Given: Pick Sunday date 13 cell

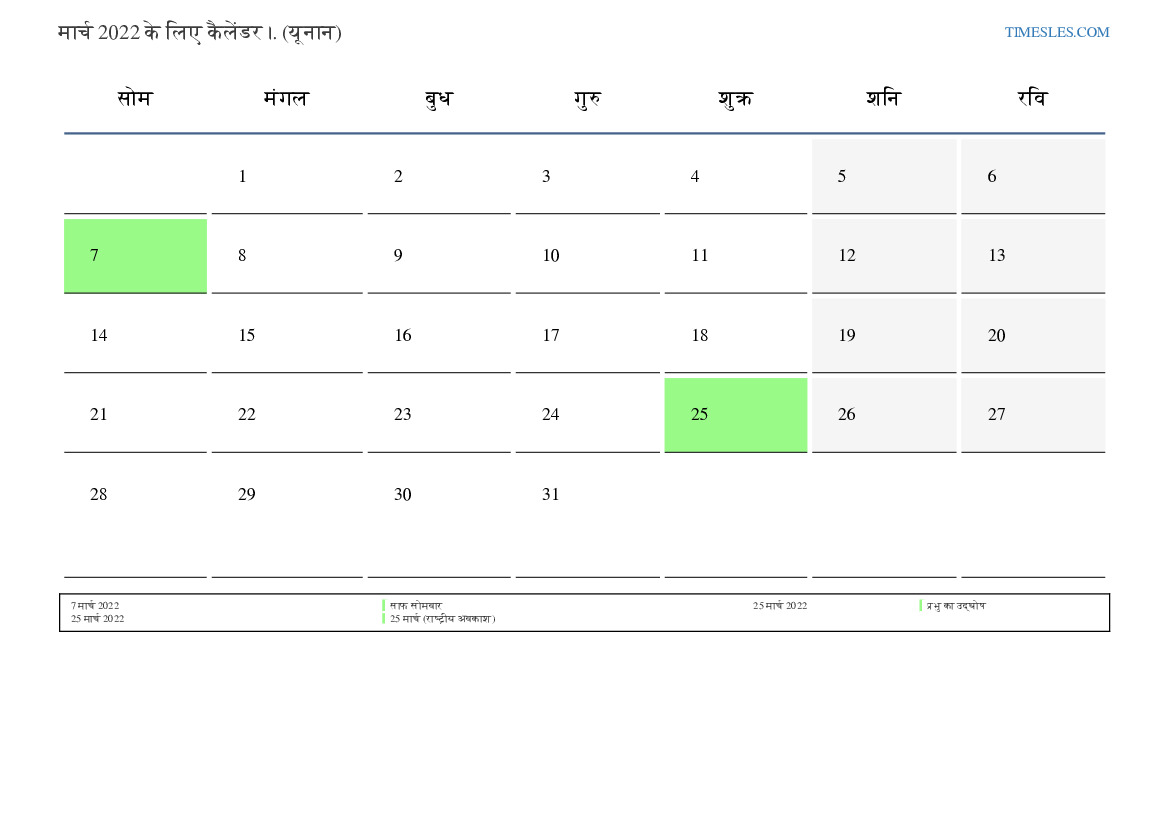Looking at the screenshot, I should [x=1033, y=256].
